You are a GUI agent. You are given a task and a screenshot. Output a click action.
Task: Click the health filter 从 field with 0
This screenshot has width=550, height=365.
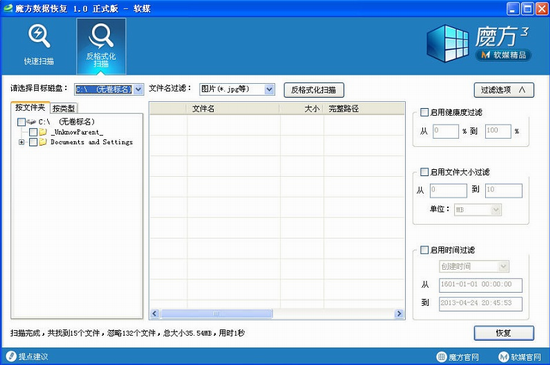(x=445, y=131)
